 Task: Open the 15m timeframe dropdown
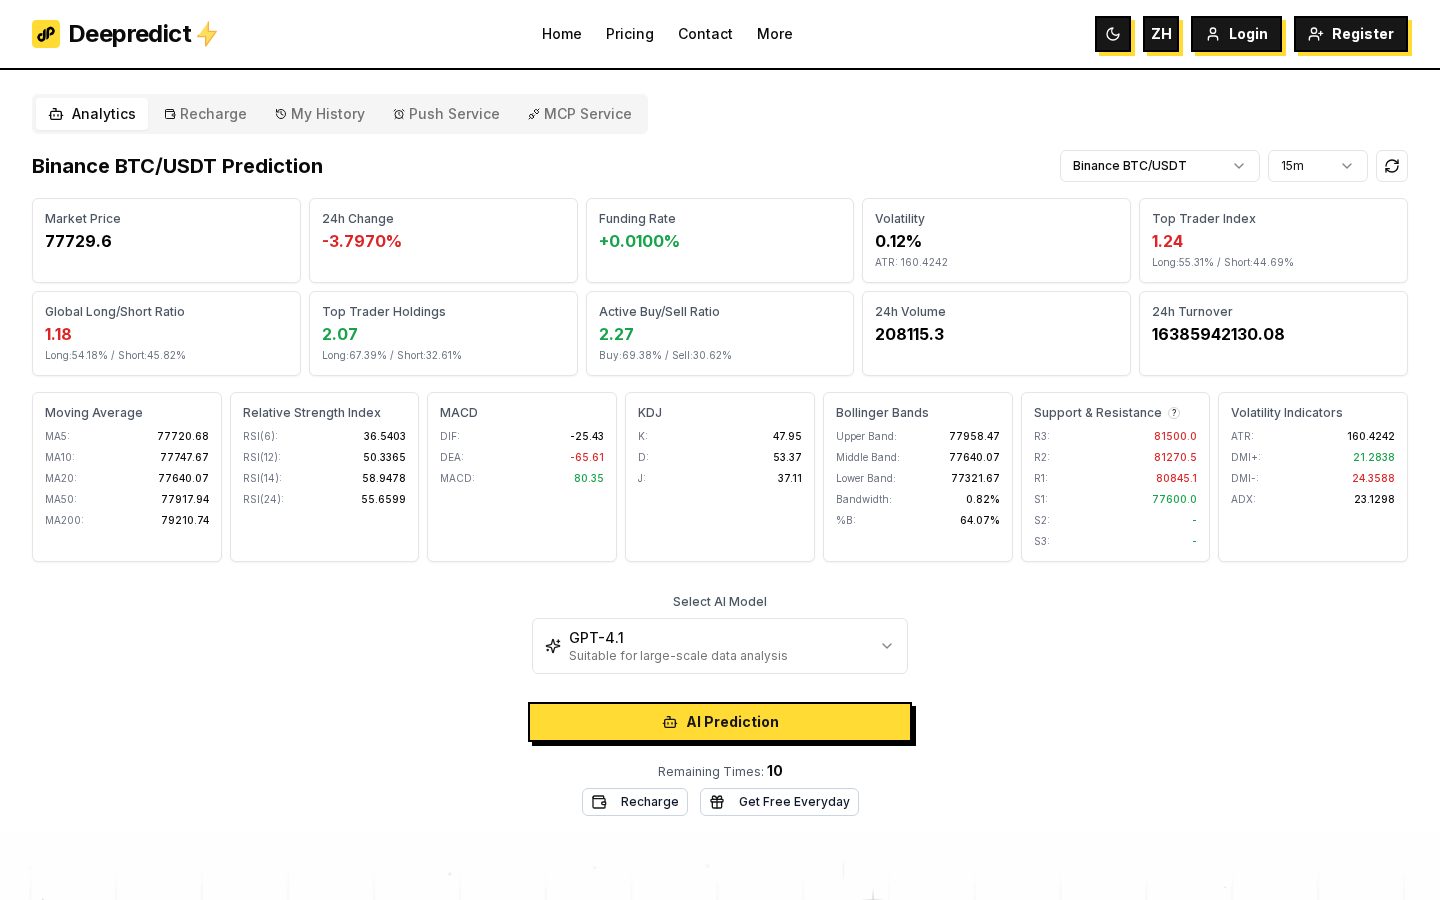pyautogui.click(x=1318, y=166)
